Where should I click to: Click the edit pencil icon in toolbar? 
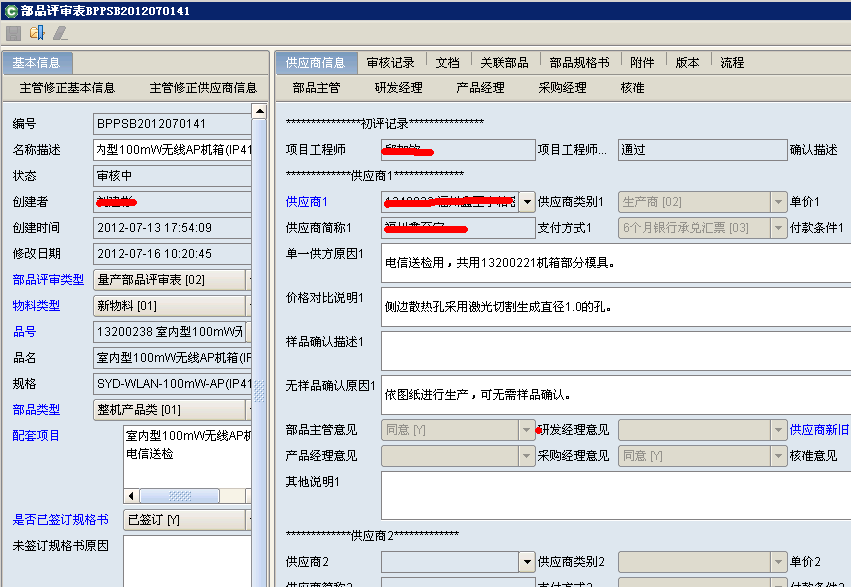[60, 33]
